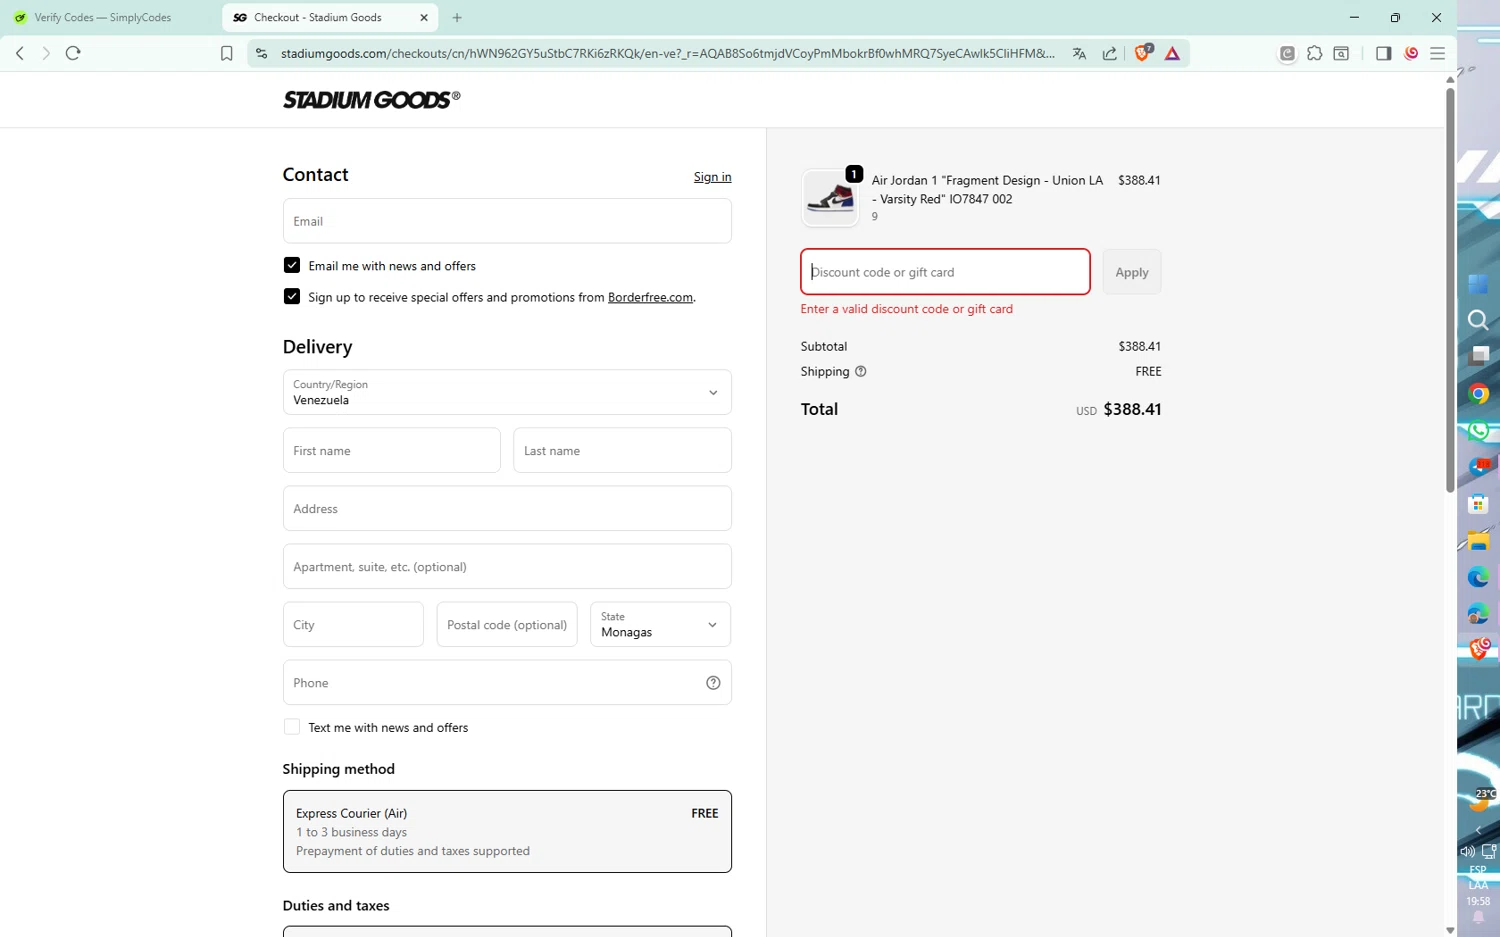Screen dimensions: 1500x937
Task: Click the ESP LAA language indicator
Action: click(1478, 877)
